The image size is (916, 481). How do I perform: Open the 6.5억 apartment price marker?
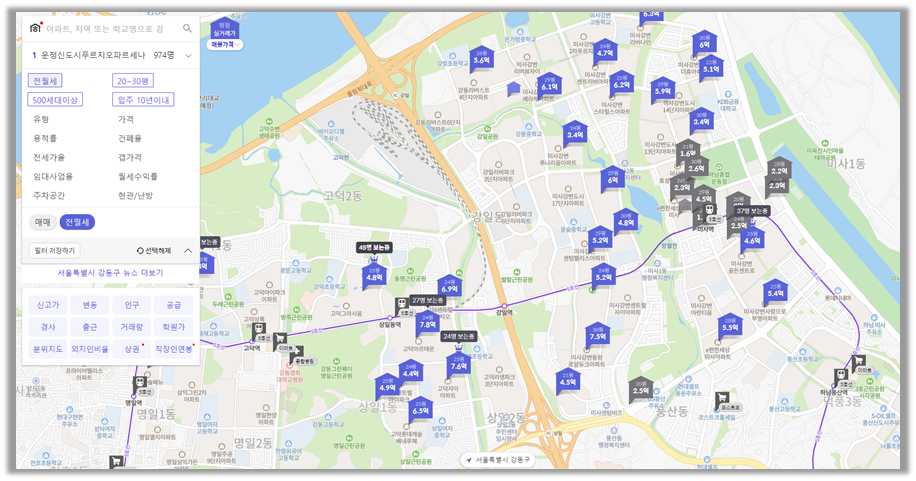420,408
